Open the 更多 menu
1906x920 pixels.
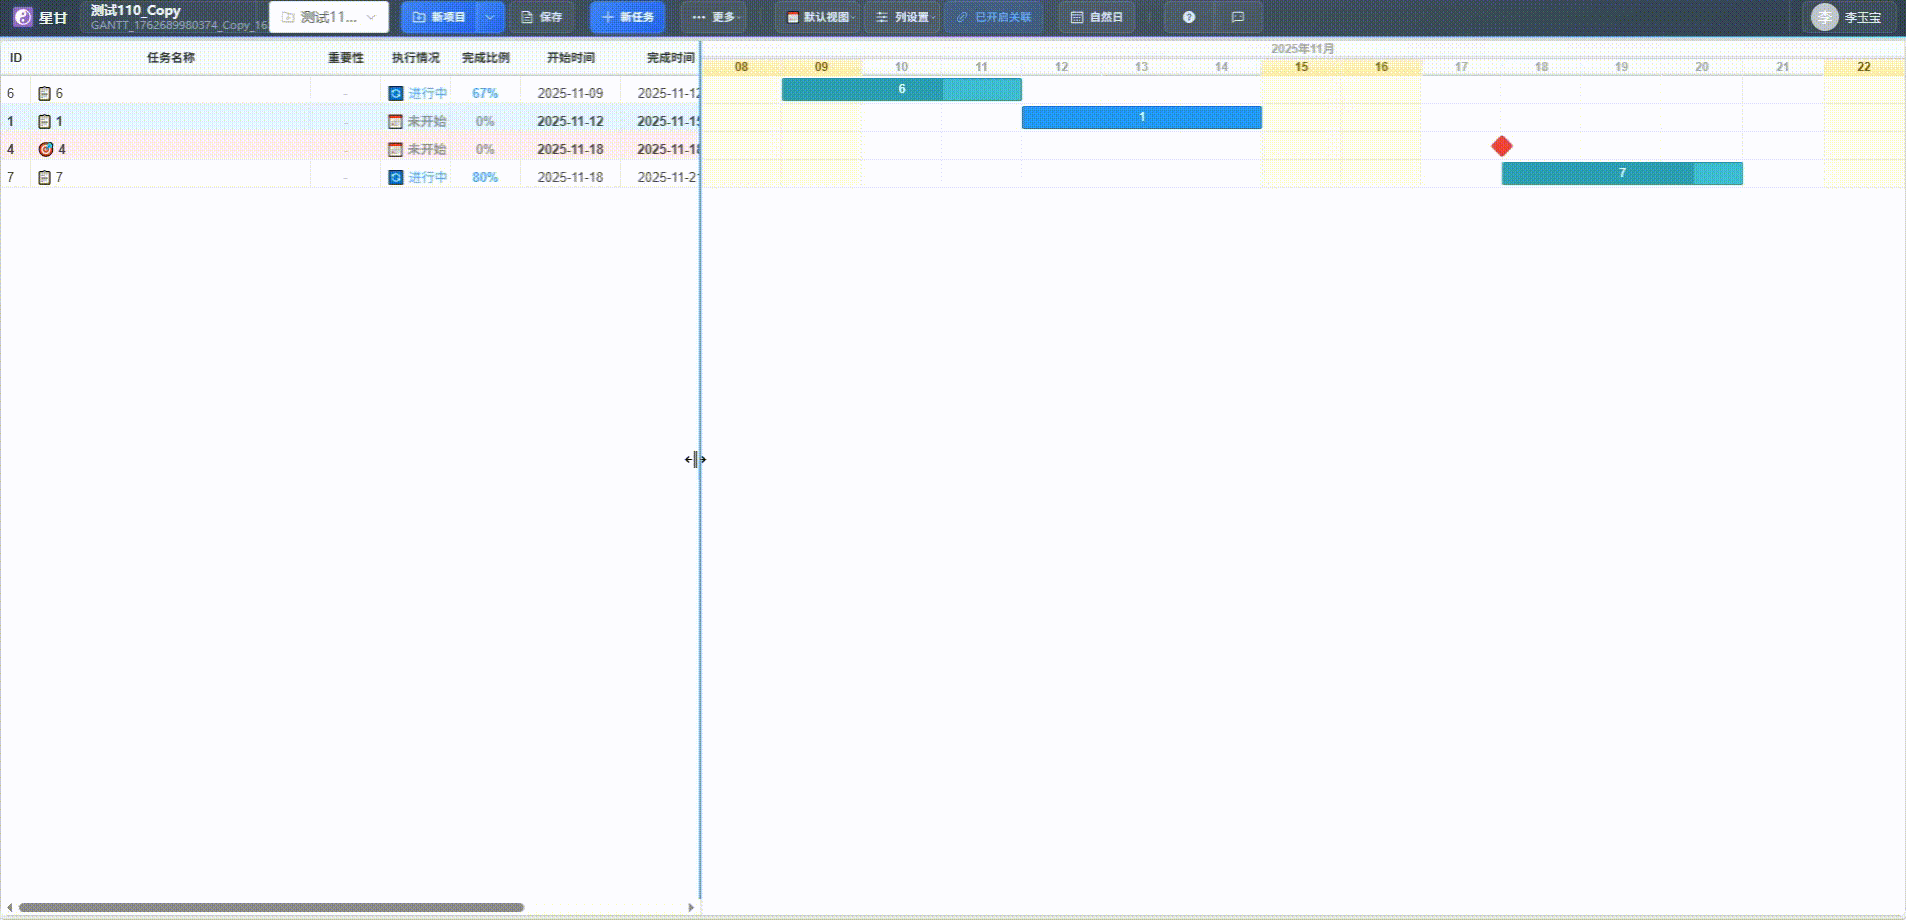tap(714, 16)
